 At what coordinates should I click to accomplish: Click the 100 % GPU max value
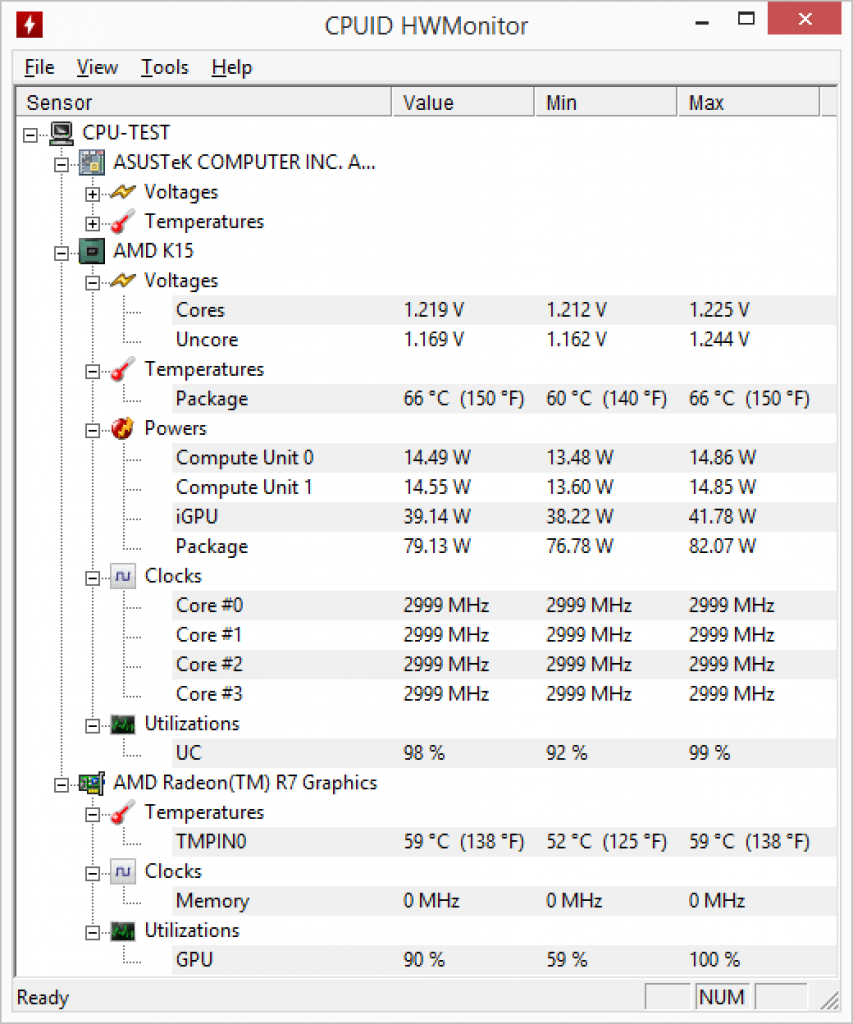(x=715, y=960)
